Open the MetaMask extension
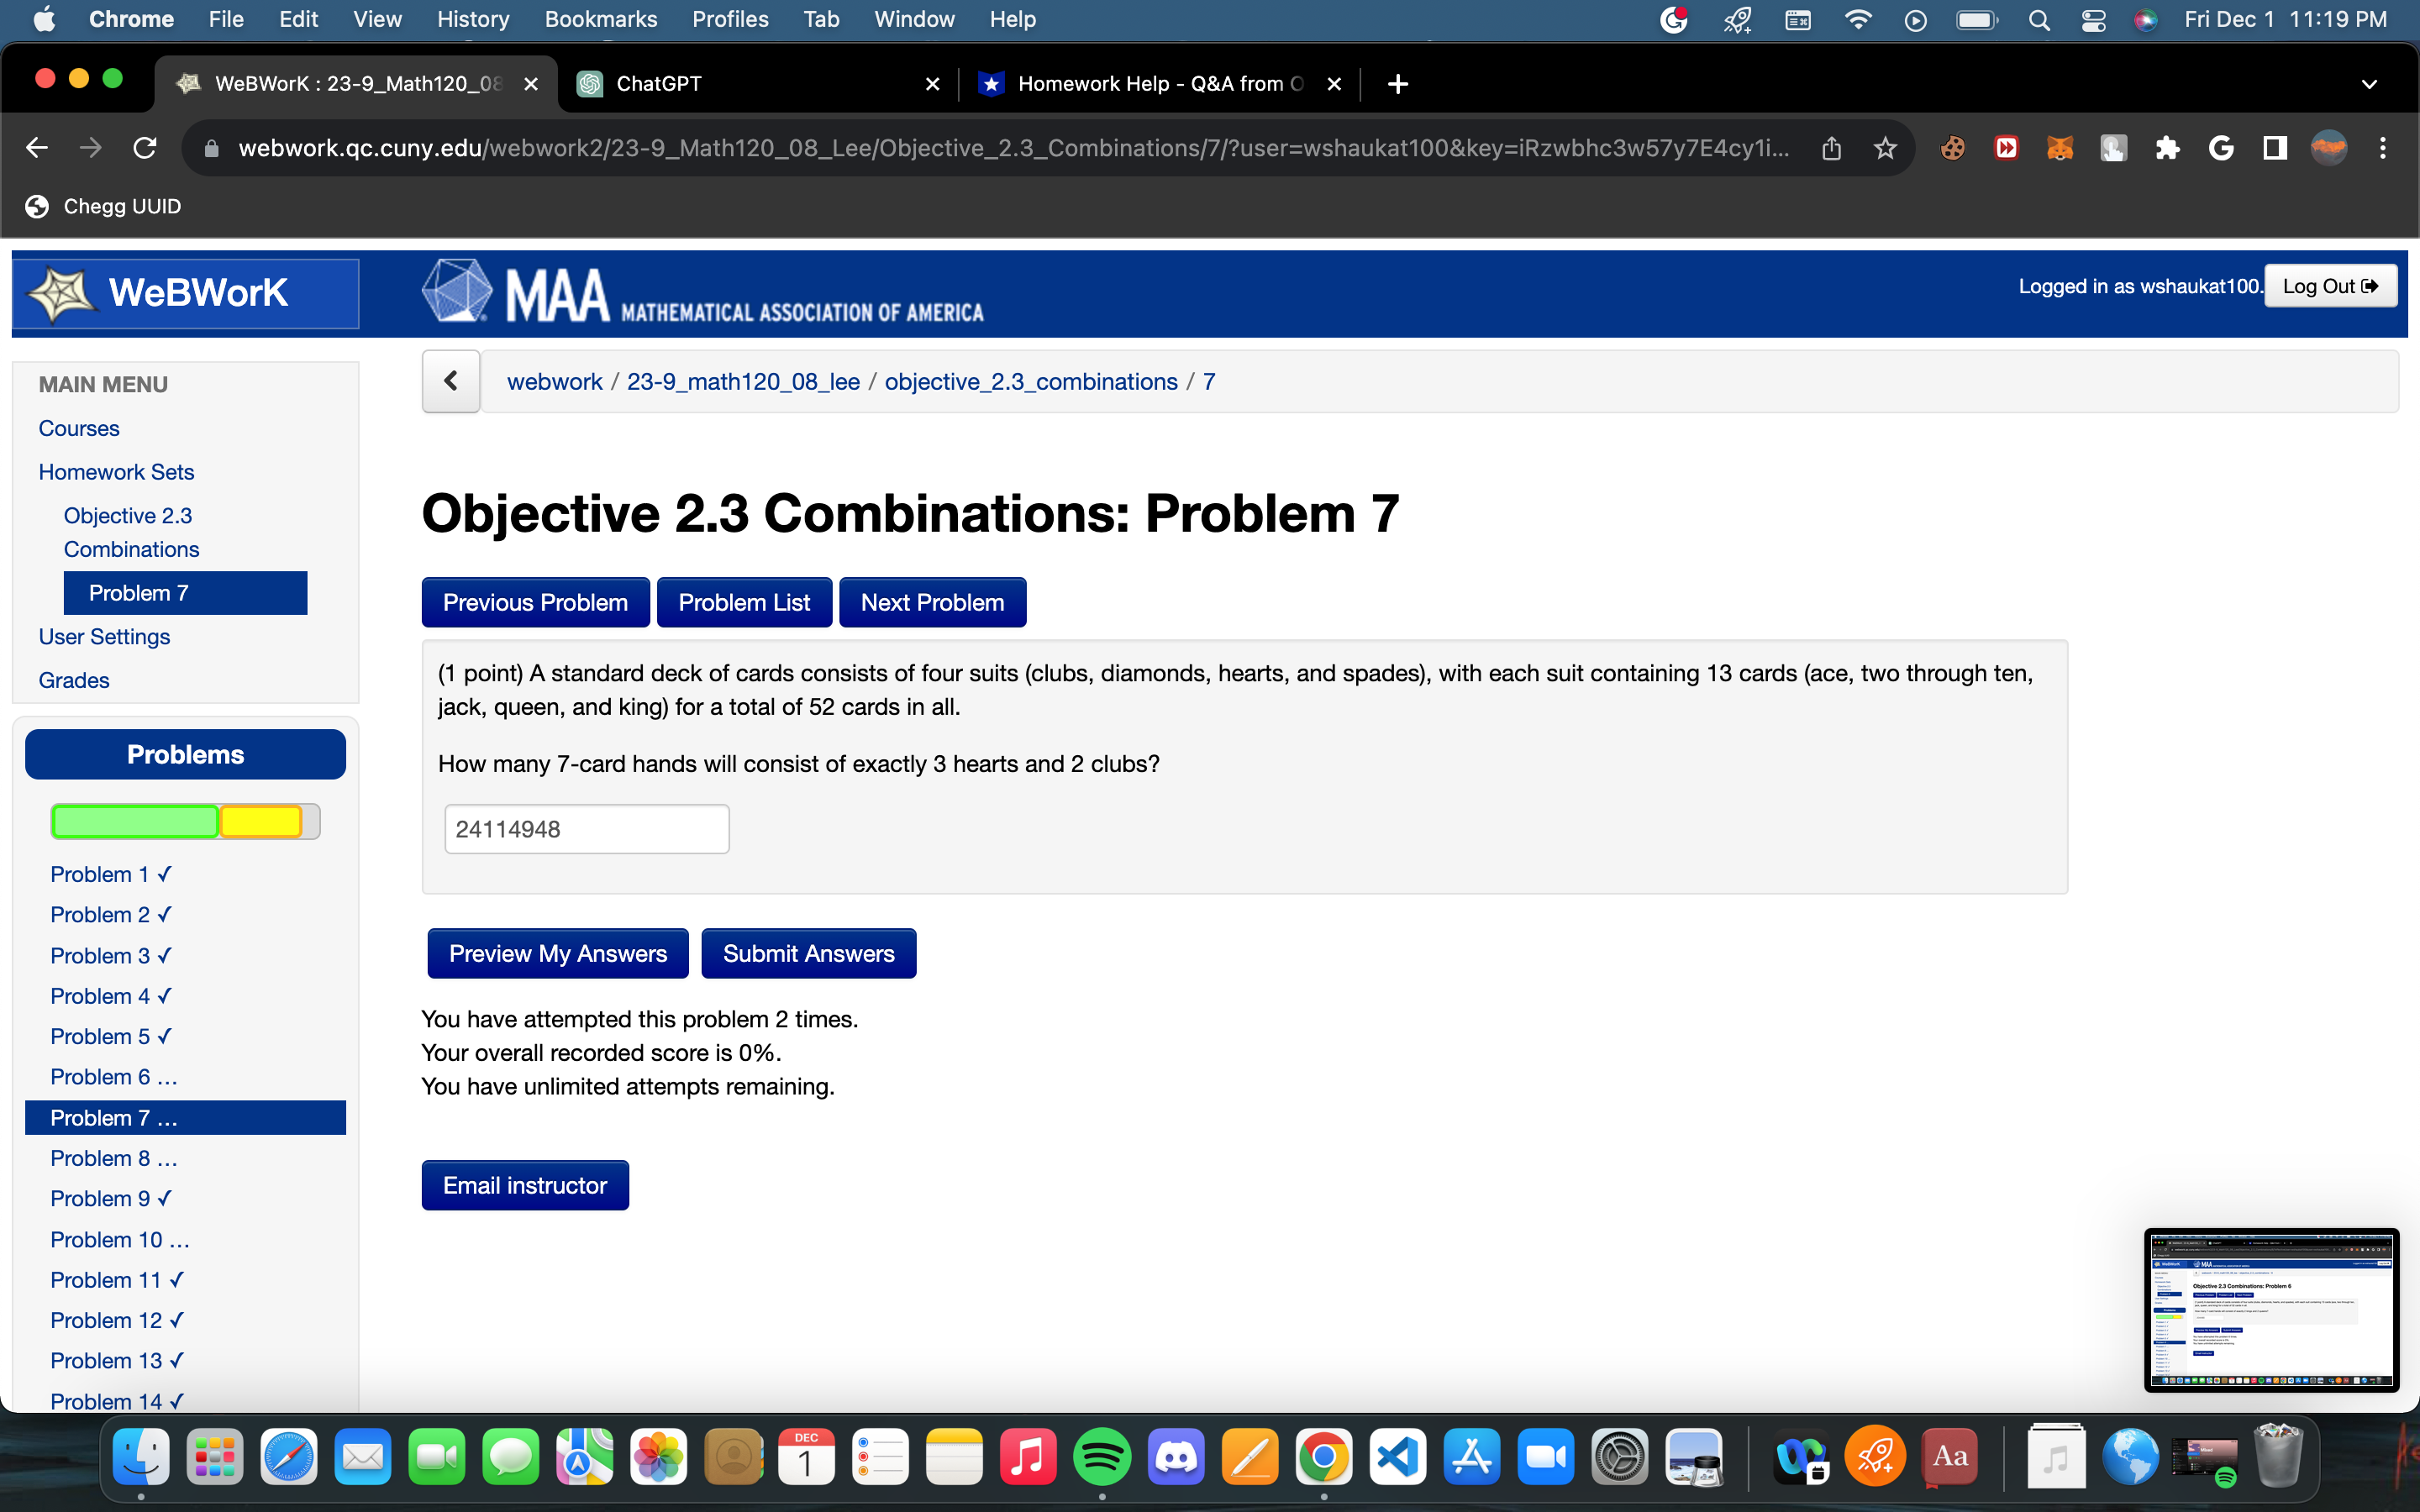Image resolution: width=2420 pixels, height=1512 pixels. coord(2060,147)
